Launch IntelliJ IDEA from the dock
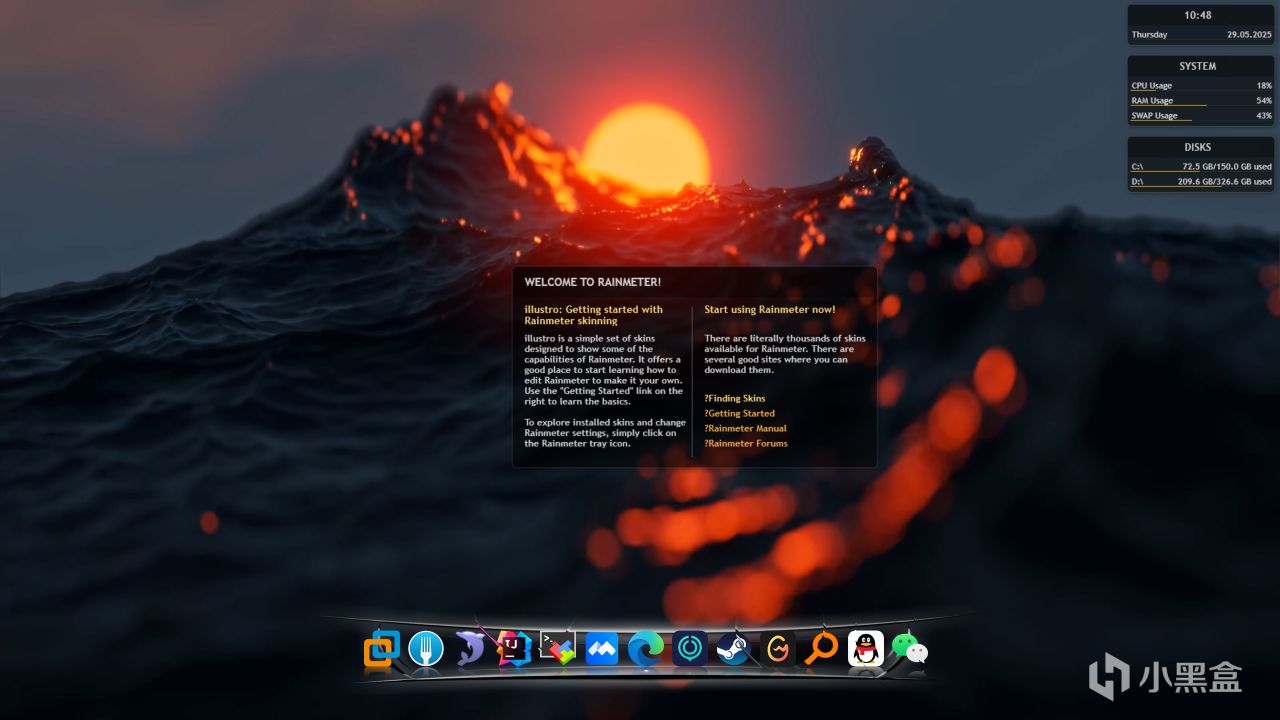The image size is (1280, 720). (x=514, y=649)
